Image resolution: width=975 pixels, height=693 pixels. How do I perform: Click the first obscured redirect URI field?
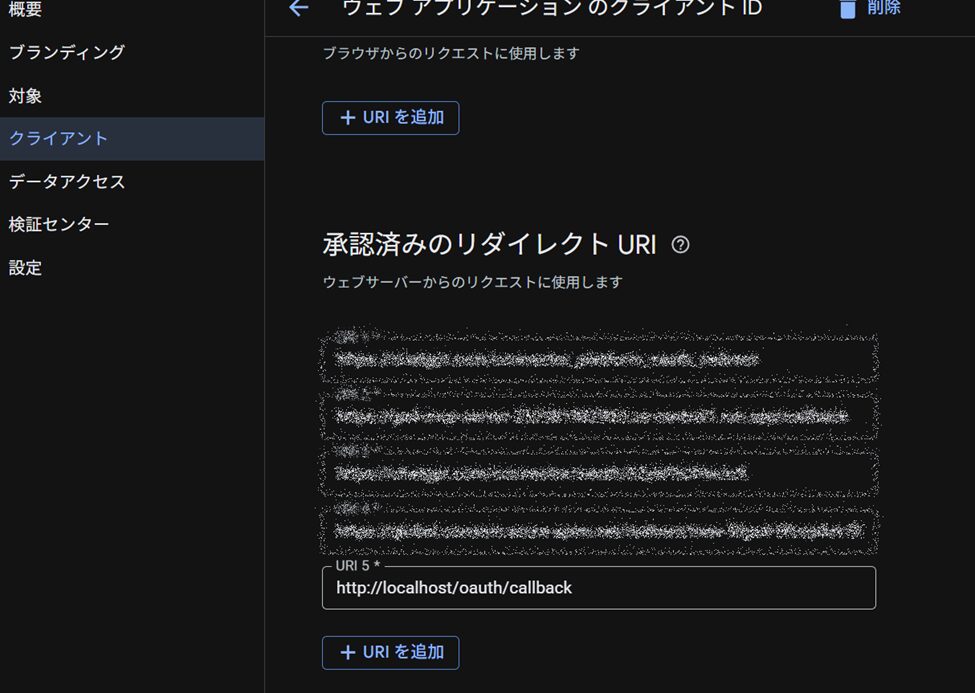(598, 359)
